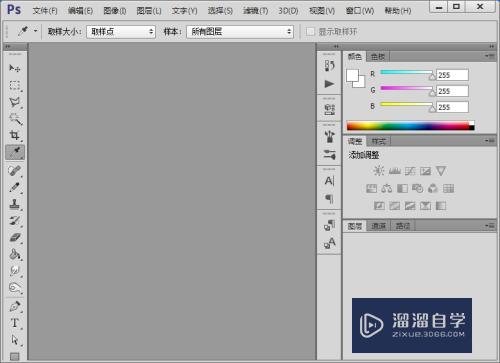Switch to the 色板 tab
Image resolution: width=500 pixels, height=363 pixels.
coord(378,57)
